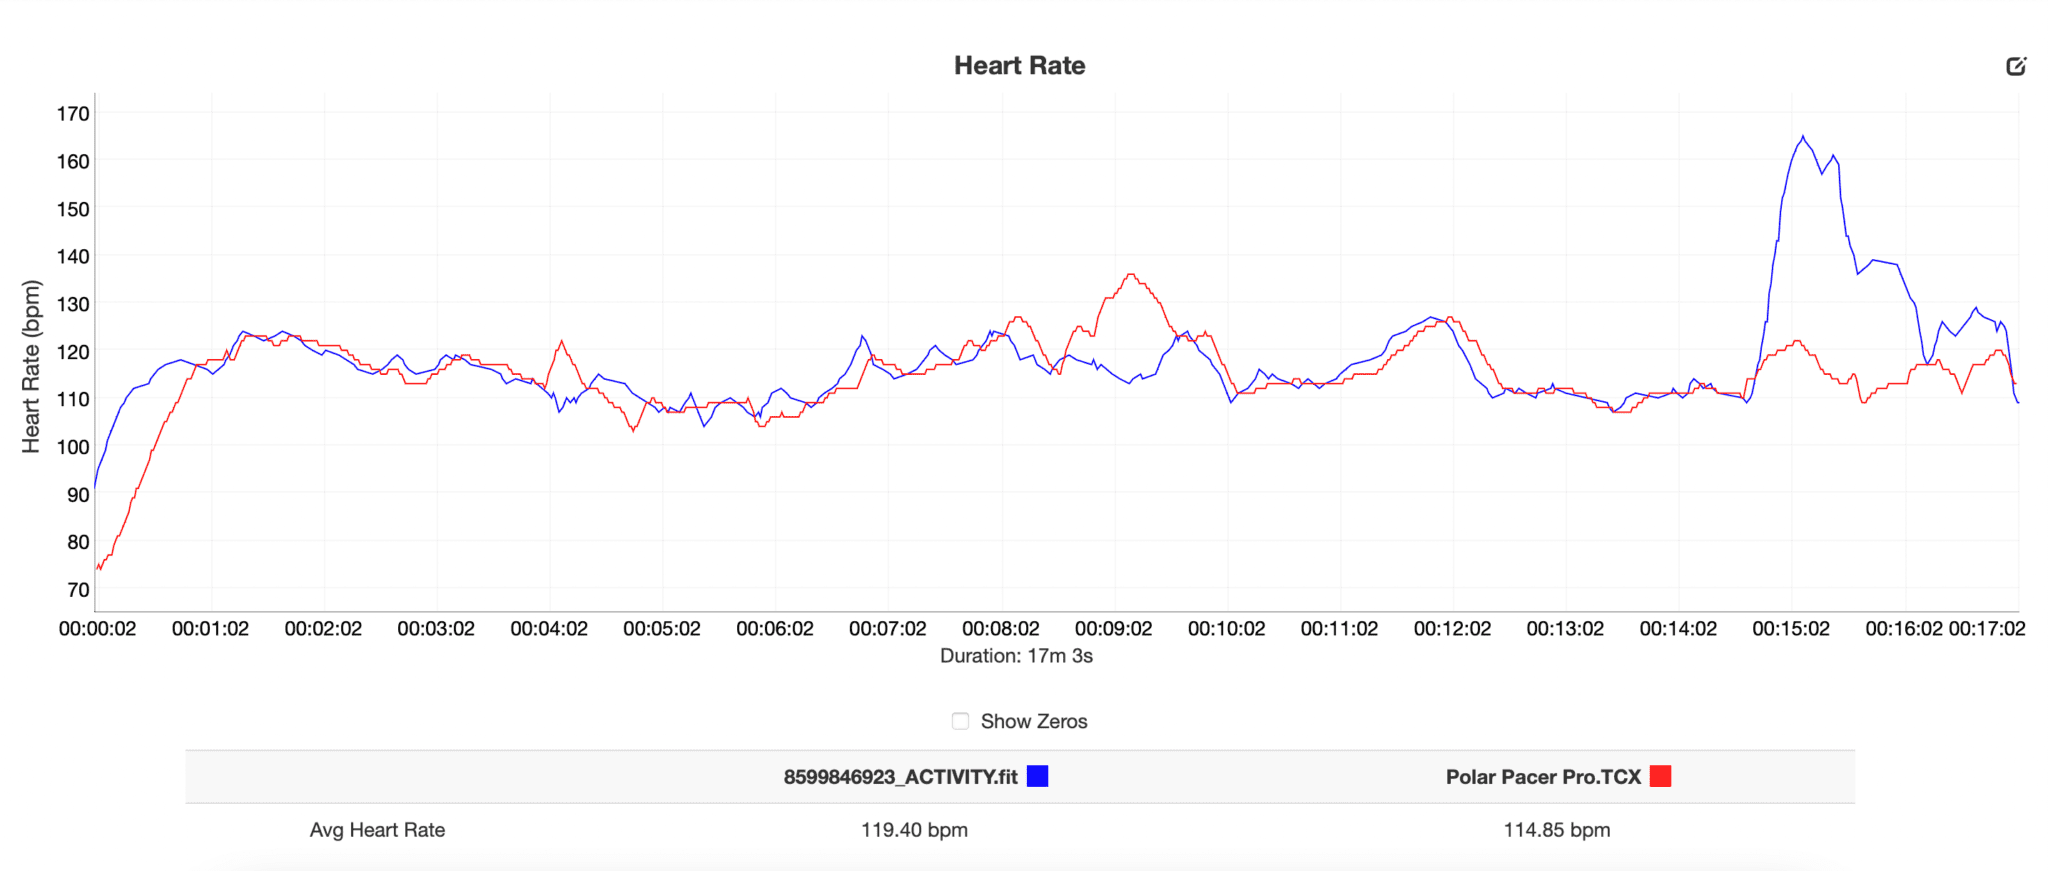Click the 140 heart rate axis tick
This screenshot has height=871, width=2048.
coord(73,256)
